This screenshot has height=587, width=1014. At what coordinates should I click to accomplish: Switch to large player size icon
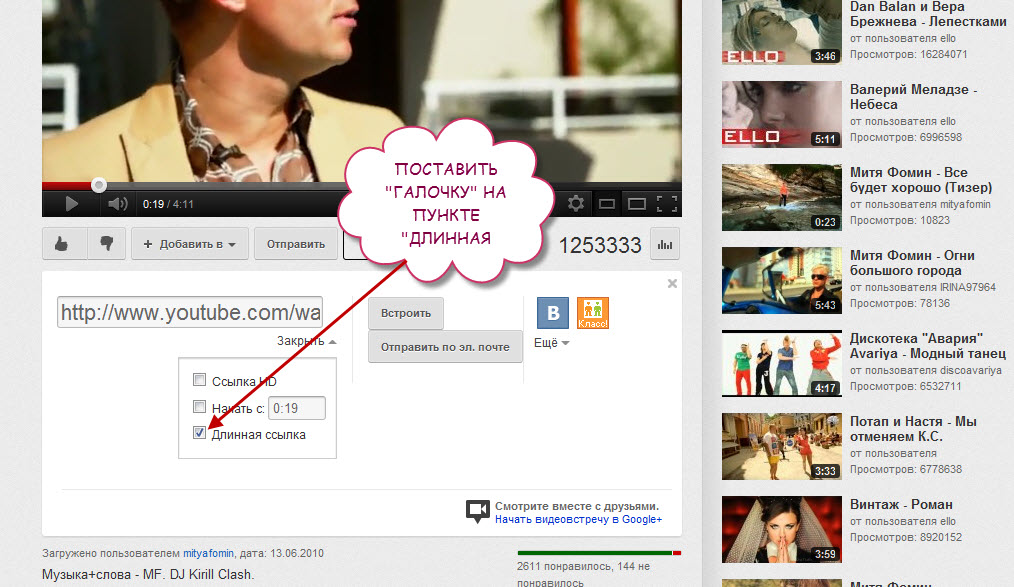tap(637, 204)
